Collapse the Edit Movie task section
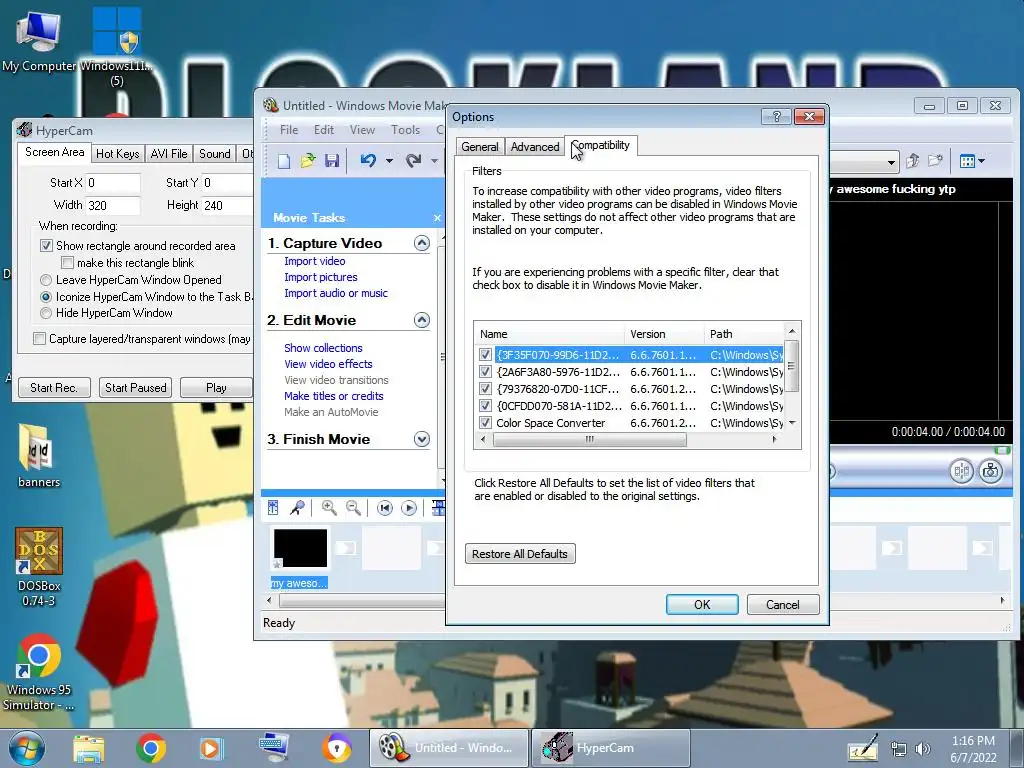 tap(422, 320)
